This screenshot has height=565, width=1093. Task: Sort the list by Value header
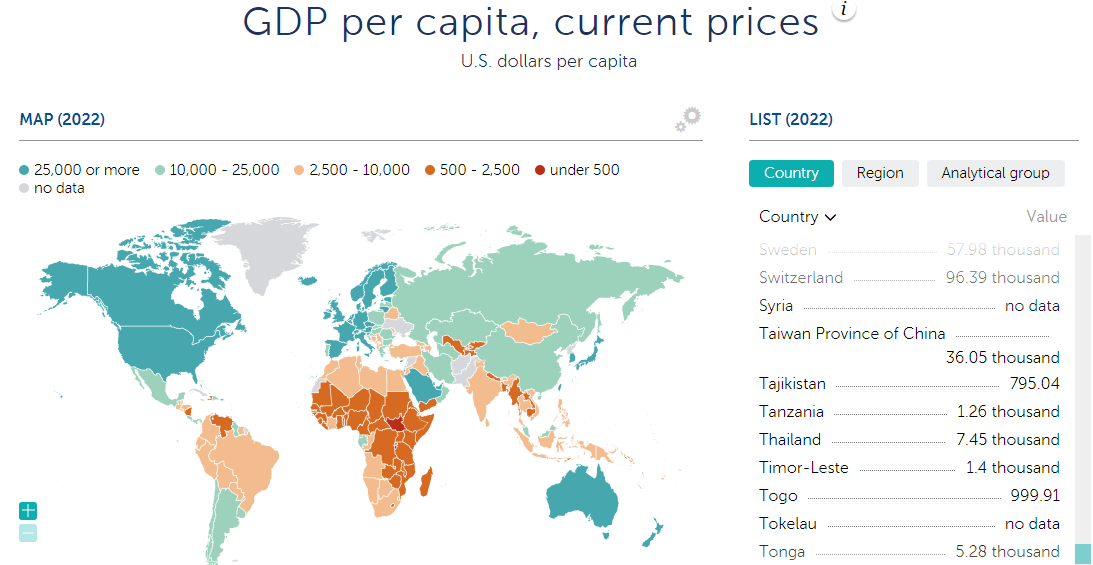[1046, 217]
